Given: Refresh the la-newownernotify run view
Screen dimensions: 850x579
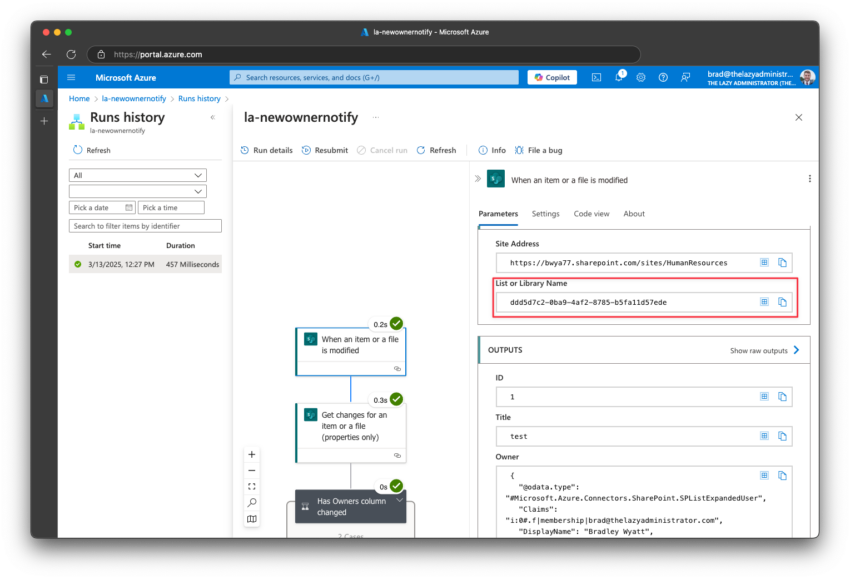Looking at the screenshot, I should tap(436, 150).
